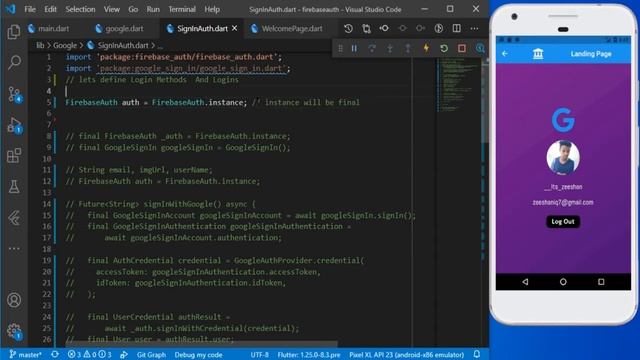
Task: Open the Edit menu
Action: tap(50, 9)
